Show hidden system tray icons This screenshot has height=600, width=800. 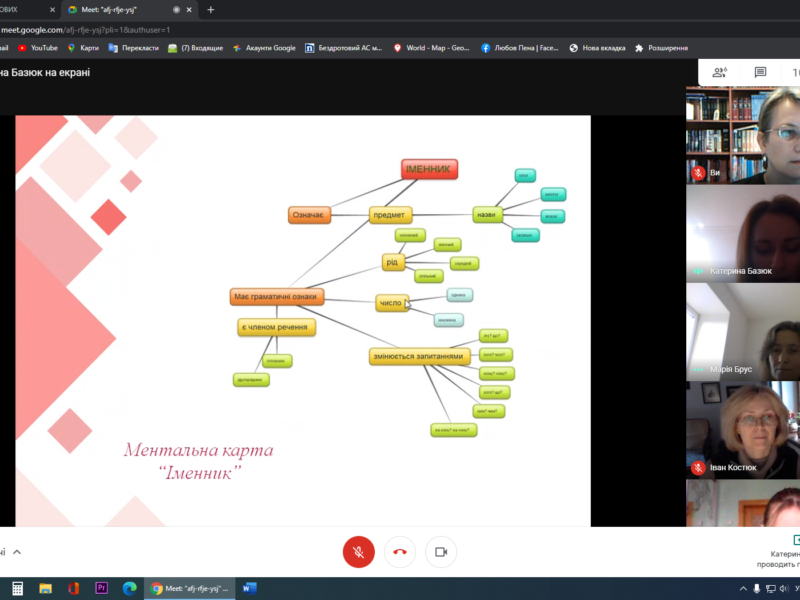pos(743,588)
